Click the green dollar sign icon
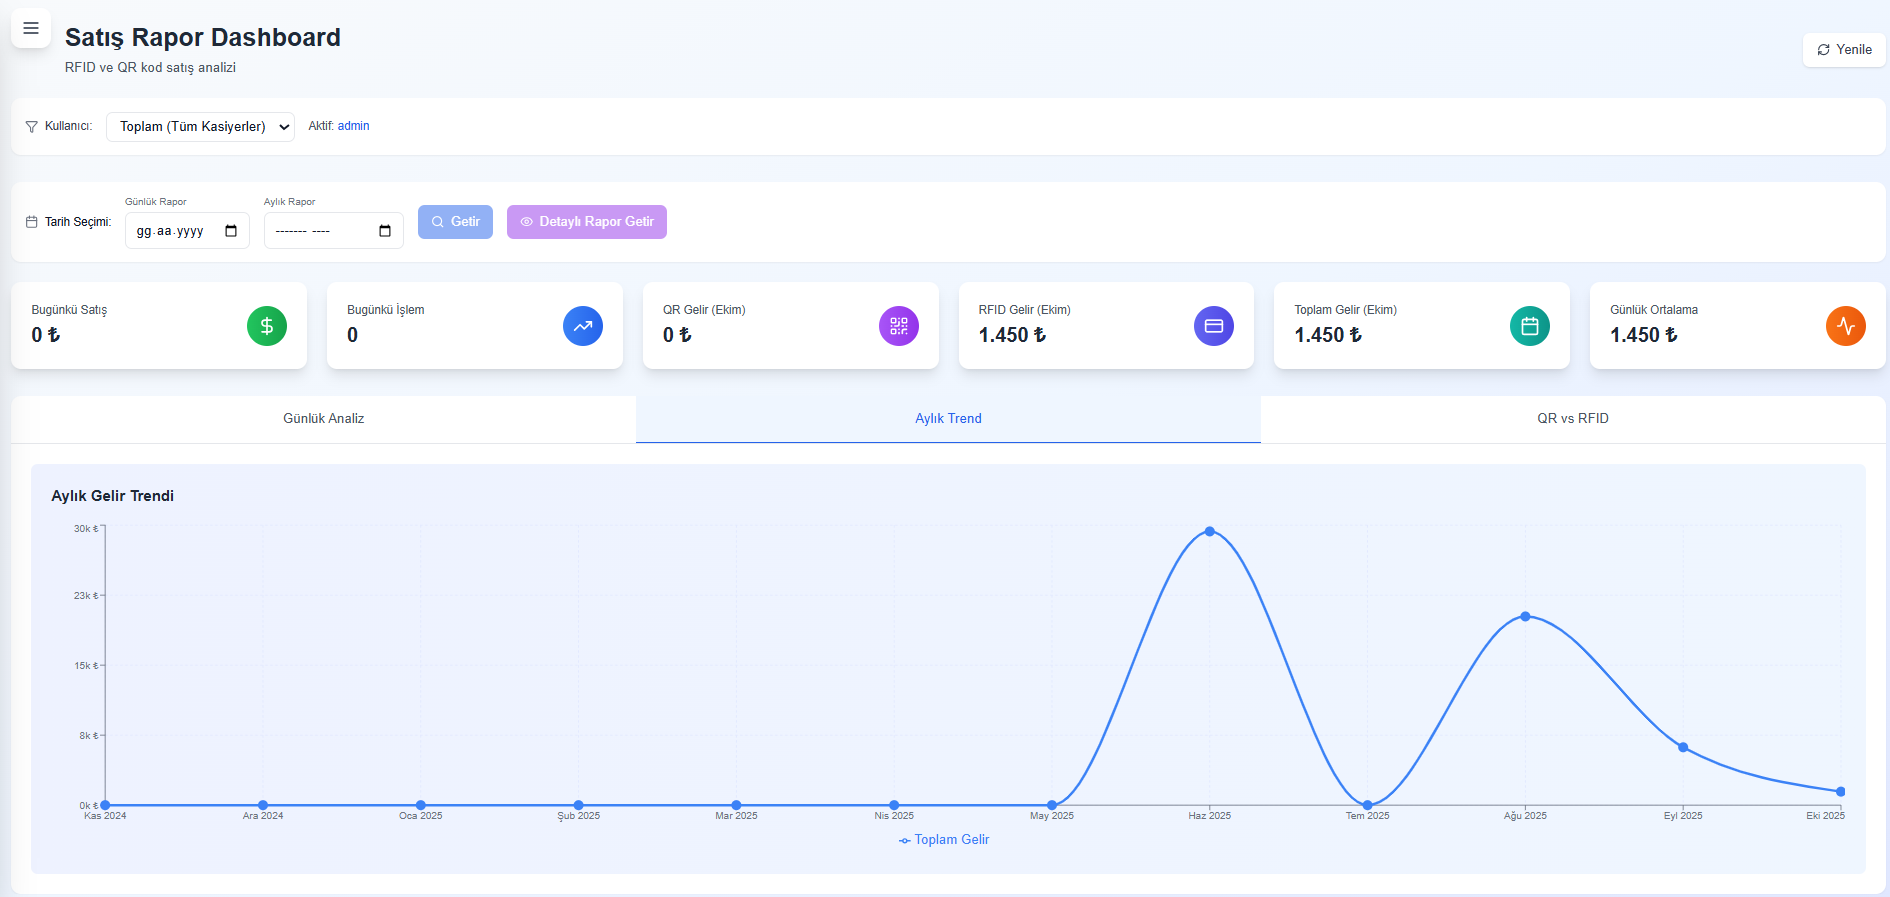This screenshot has height=897, width=1890. point(267,326)
